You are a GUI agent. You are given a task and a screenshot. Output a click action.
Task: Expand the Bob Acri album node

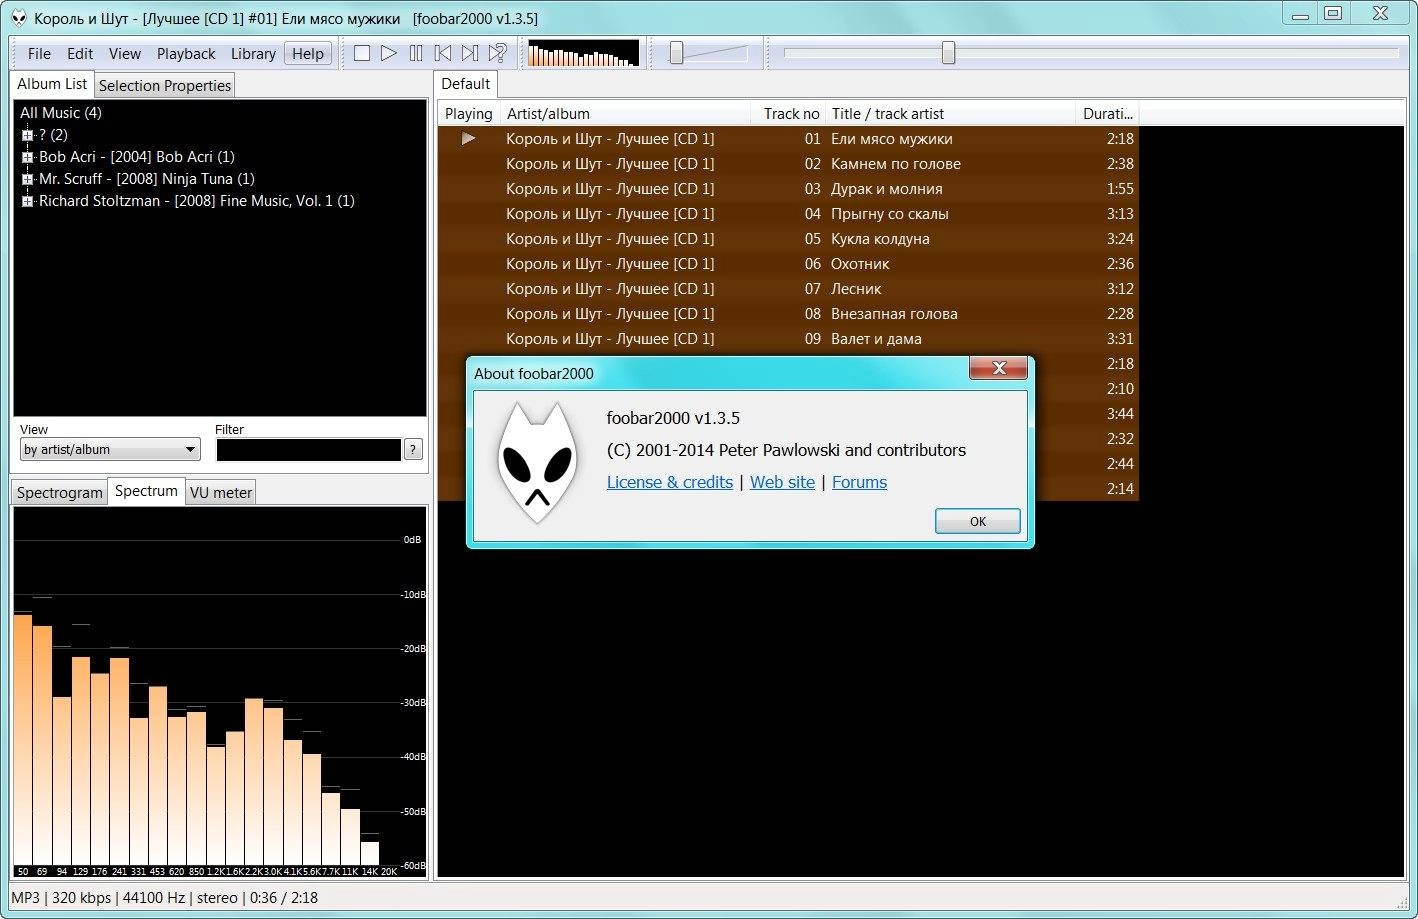click(27, 157)
